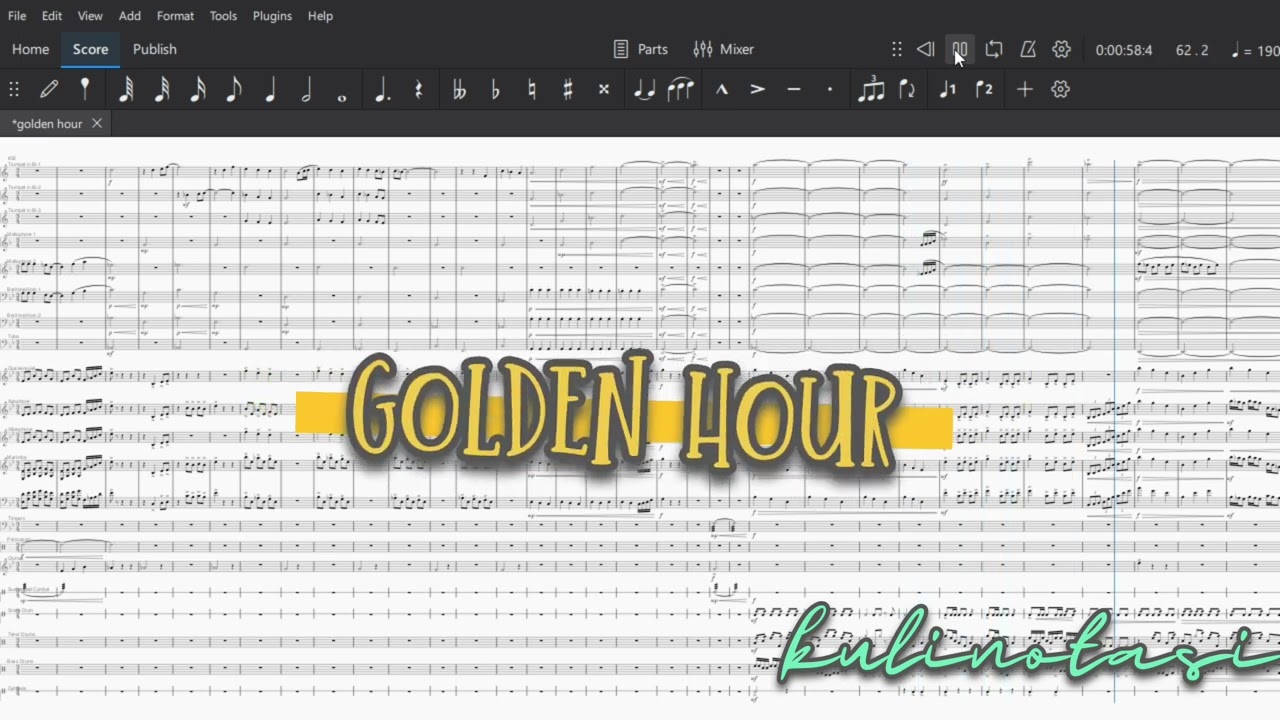Click the plus add-element toolbar button
Screen dimensions: 1280x720
click(x=1024, y=90)
